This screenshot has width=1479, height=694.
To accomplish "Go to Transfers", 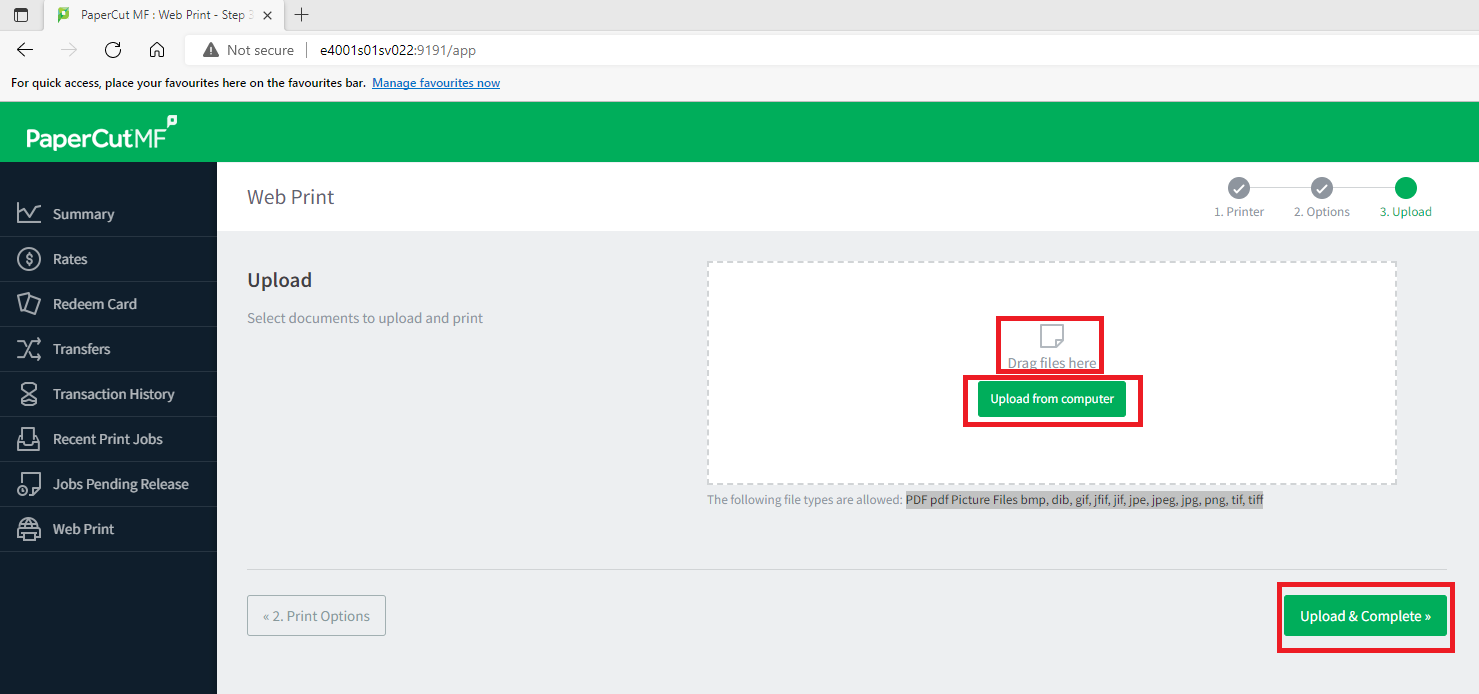I will pyautogui.click(x=108, y=349).
